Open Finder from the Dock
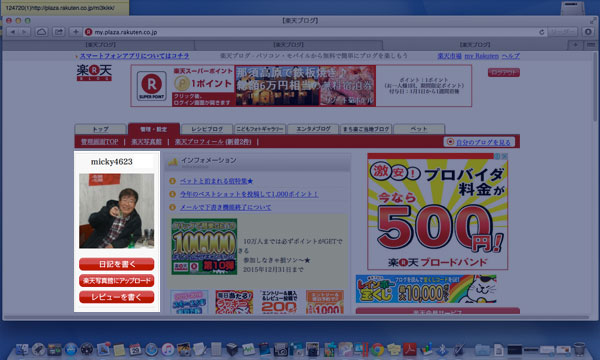Screen dimensions: 600x360 point(22,349)
